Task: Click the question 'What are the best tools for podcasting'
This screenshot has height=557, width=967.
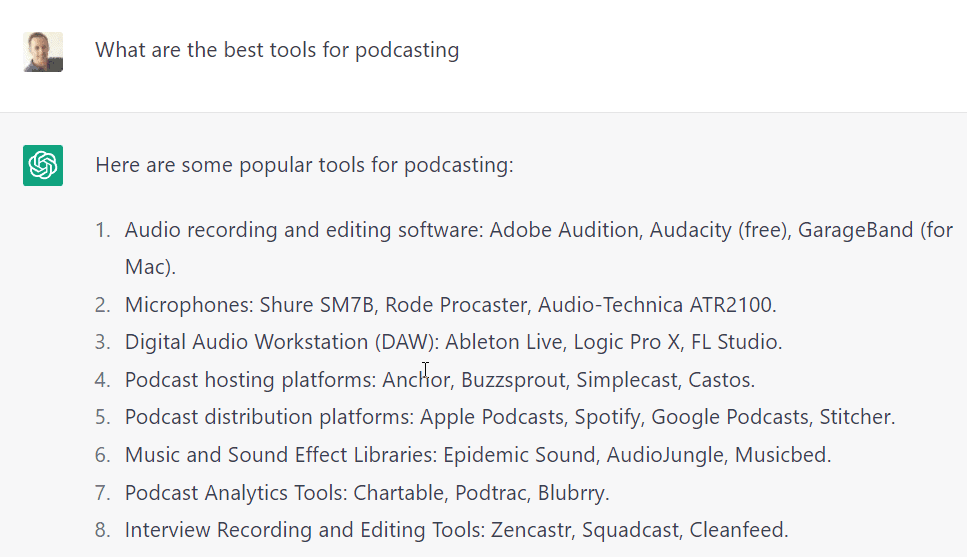Action: (x=277, y=50)
